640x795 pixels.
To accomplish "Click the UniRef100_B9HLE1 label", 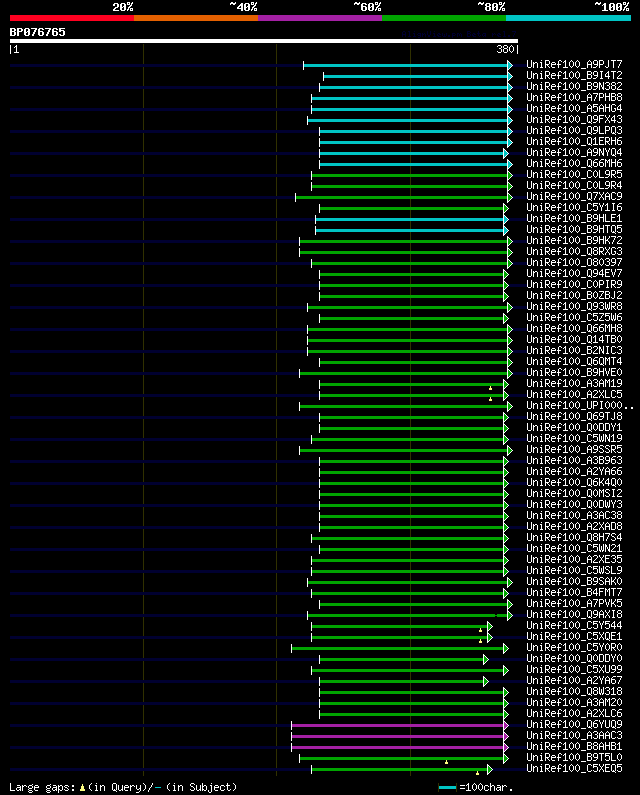I will pos(574,219).
